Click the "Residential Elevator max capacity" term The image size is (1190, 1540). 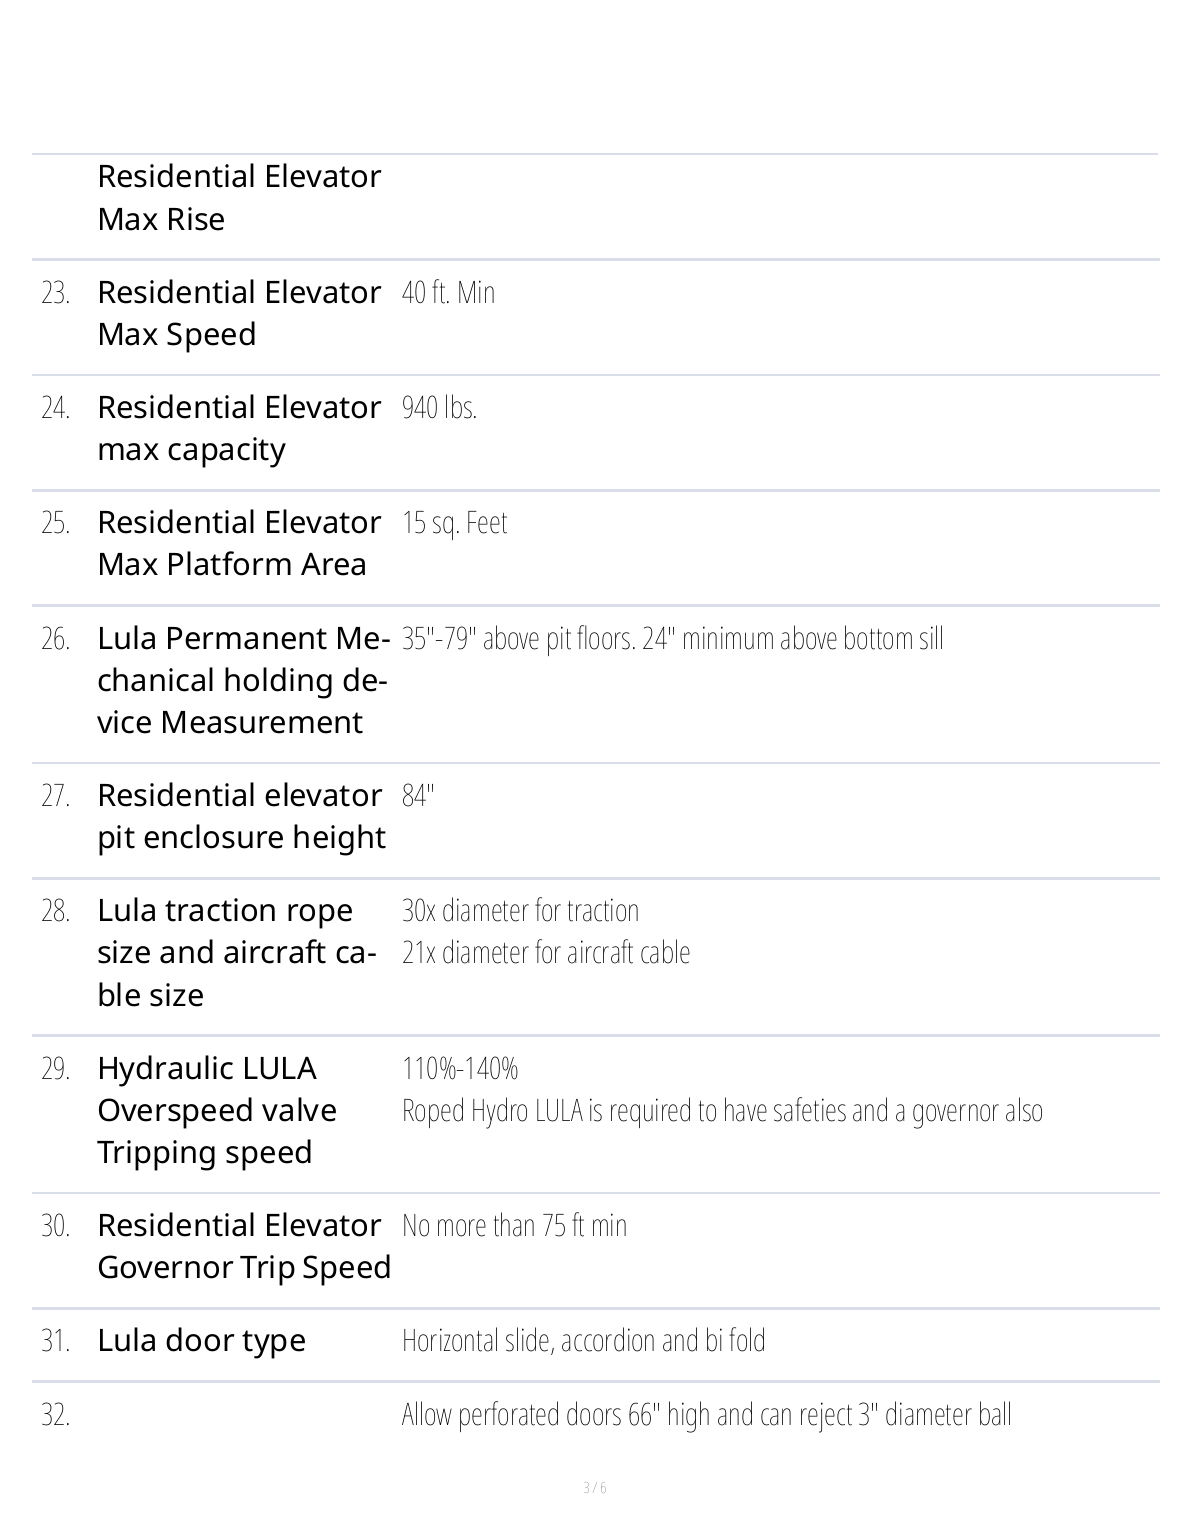coord(238,428)
